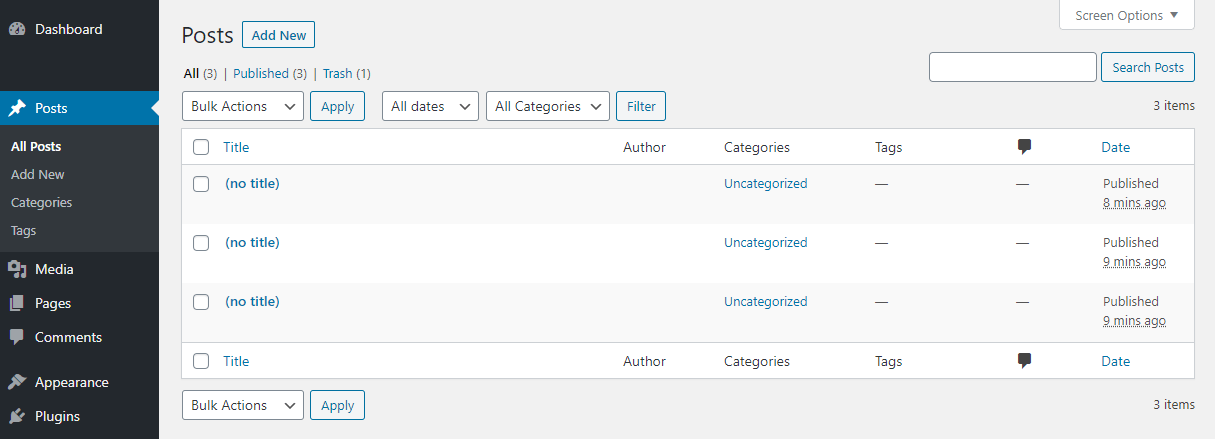This screenshot has height=439, width=1215.
Task: Click the Dashboard gauge icon in sidebar
Action: [17, 29]
